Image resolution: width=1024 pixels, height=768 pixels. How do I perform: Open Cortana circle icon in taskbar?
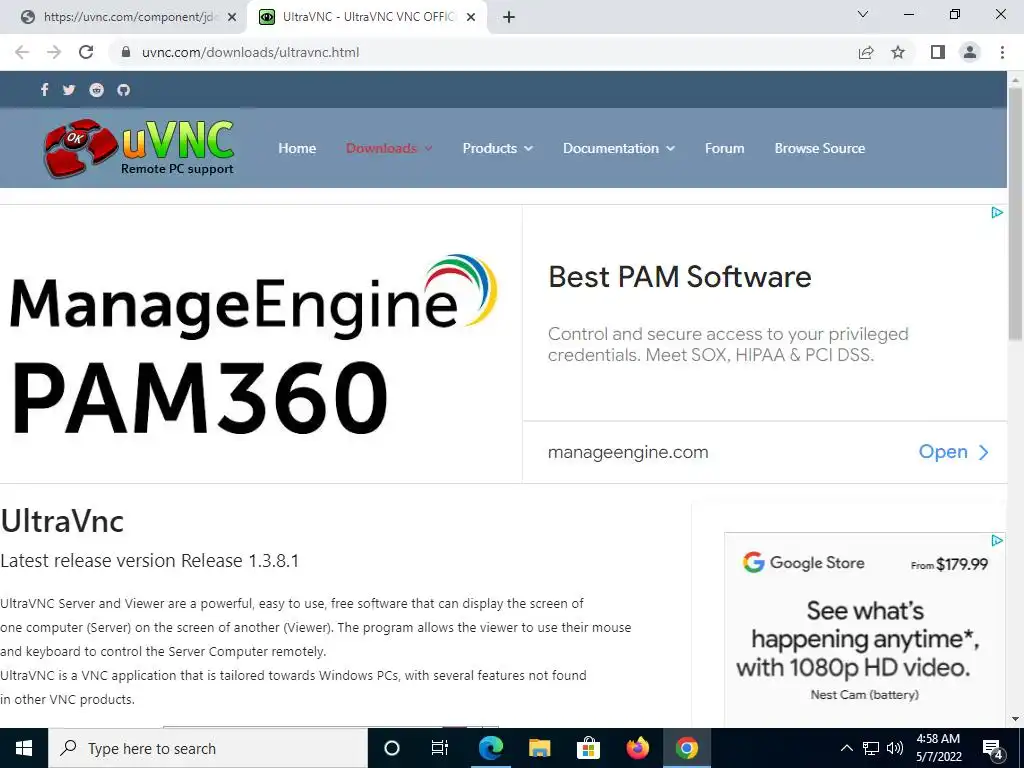point(392,748)
